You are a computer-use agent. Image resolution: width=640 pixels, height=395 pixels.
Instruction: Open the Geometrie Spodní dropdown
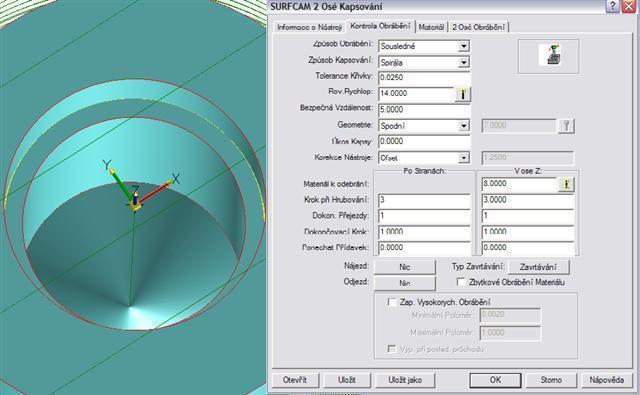tap(463, 126)
